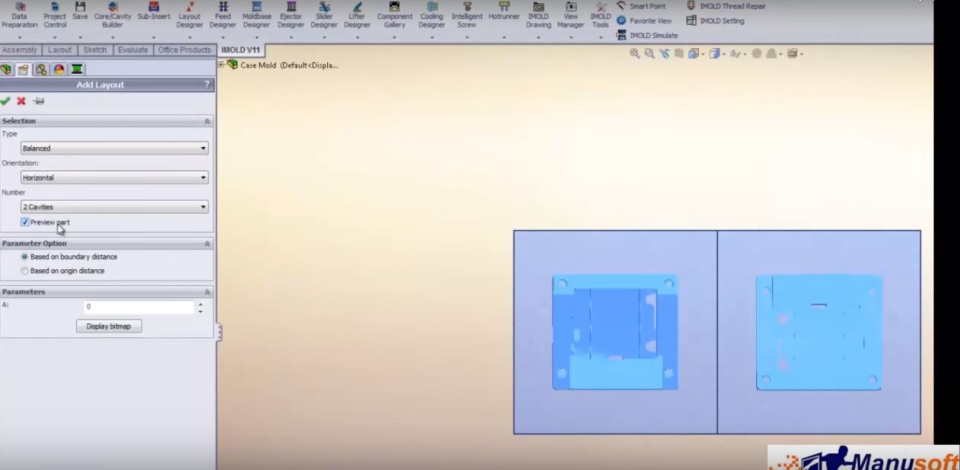The height and width of the screenshot is (470, 960).
Task: Launch the Core/Cavity Builder
Action: (113, 15)
